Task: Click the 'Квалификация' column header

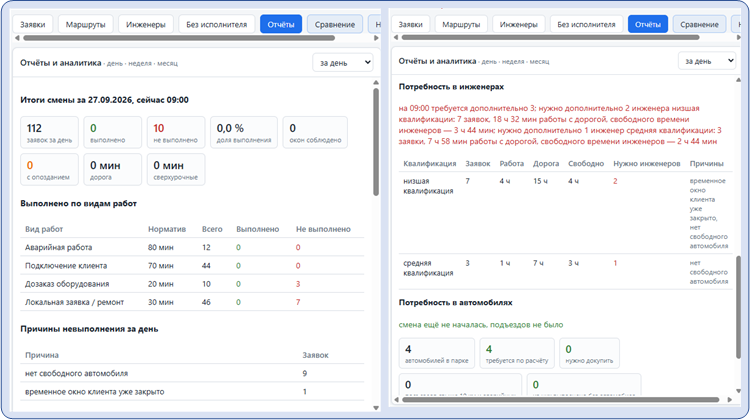Action: point(430,163)
